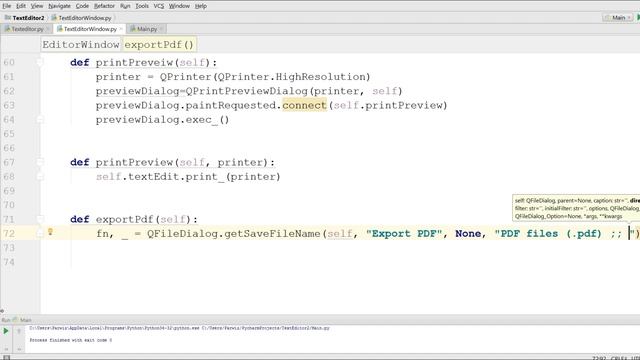This screenshot has width=640, height=360.
Task: Open the Refactor menu
Action: pos(104,6)
